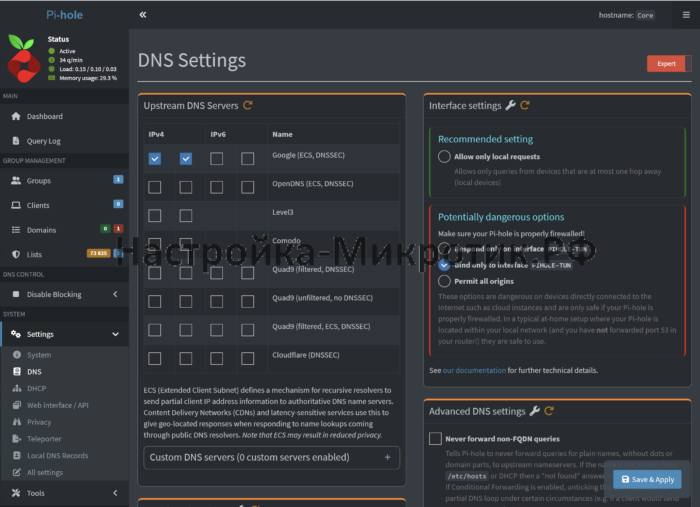
Task: Click the Groups count badge
Action: pyautogui.click(x=118, y=179)
